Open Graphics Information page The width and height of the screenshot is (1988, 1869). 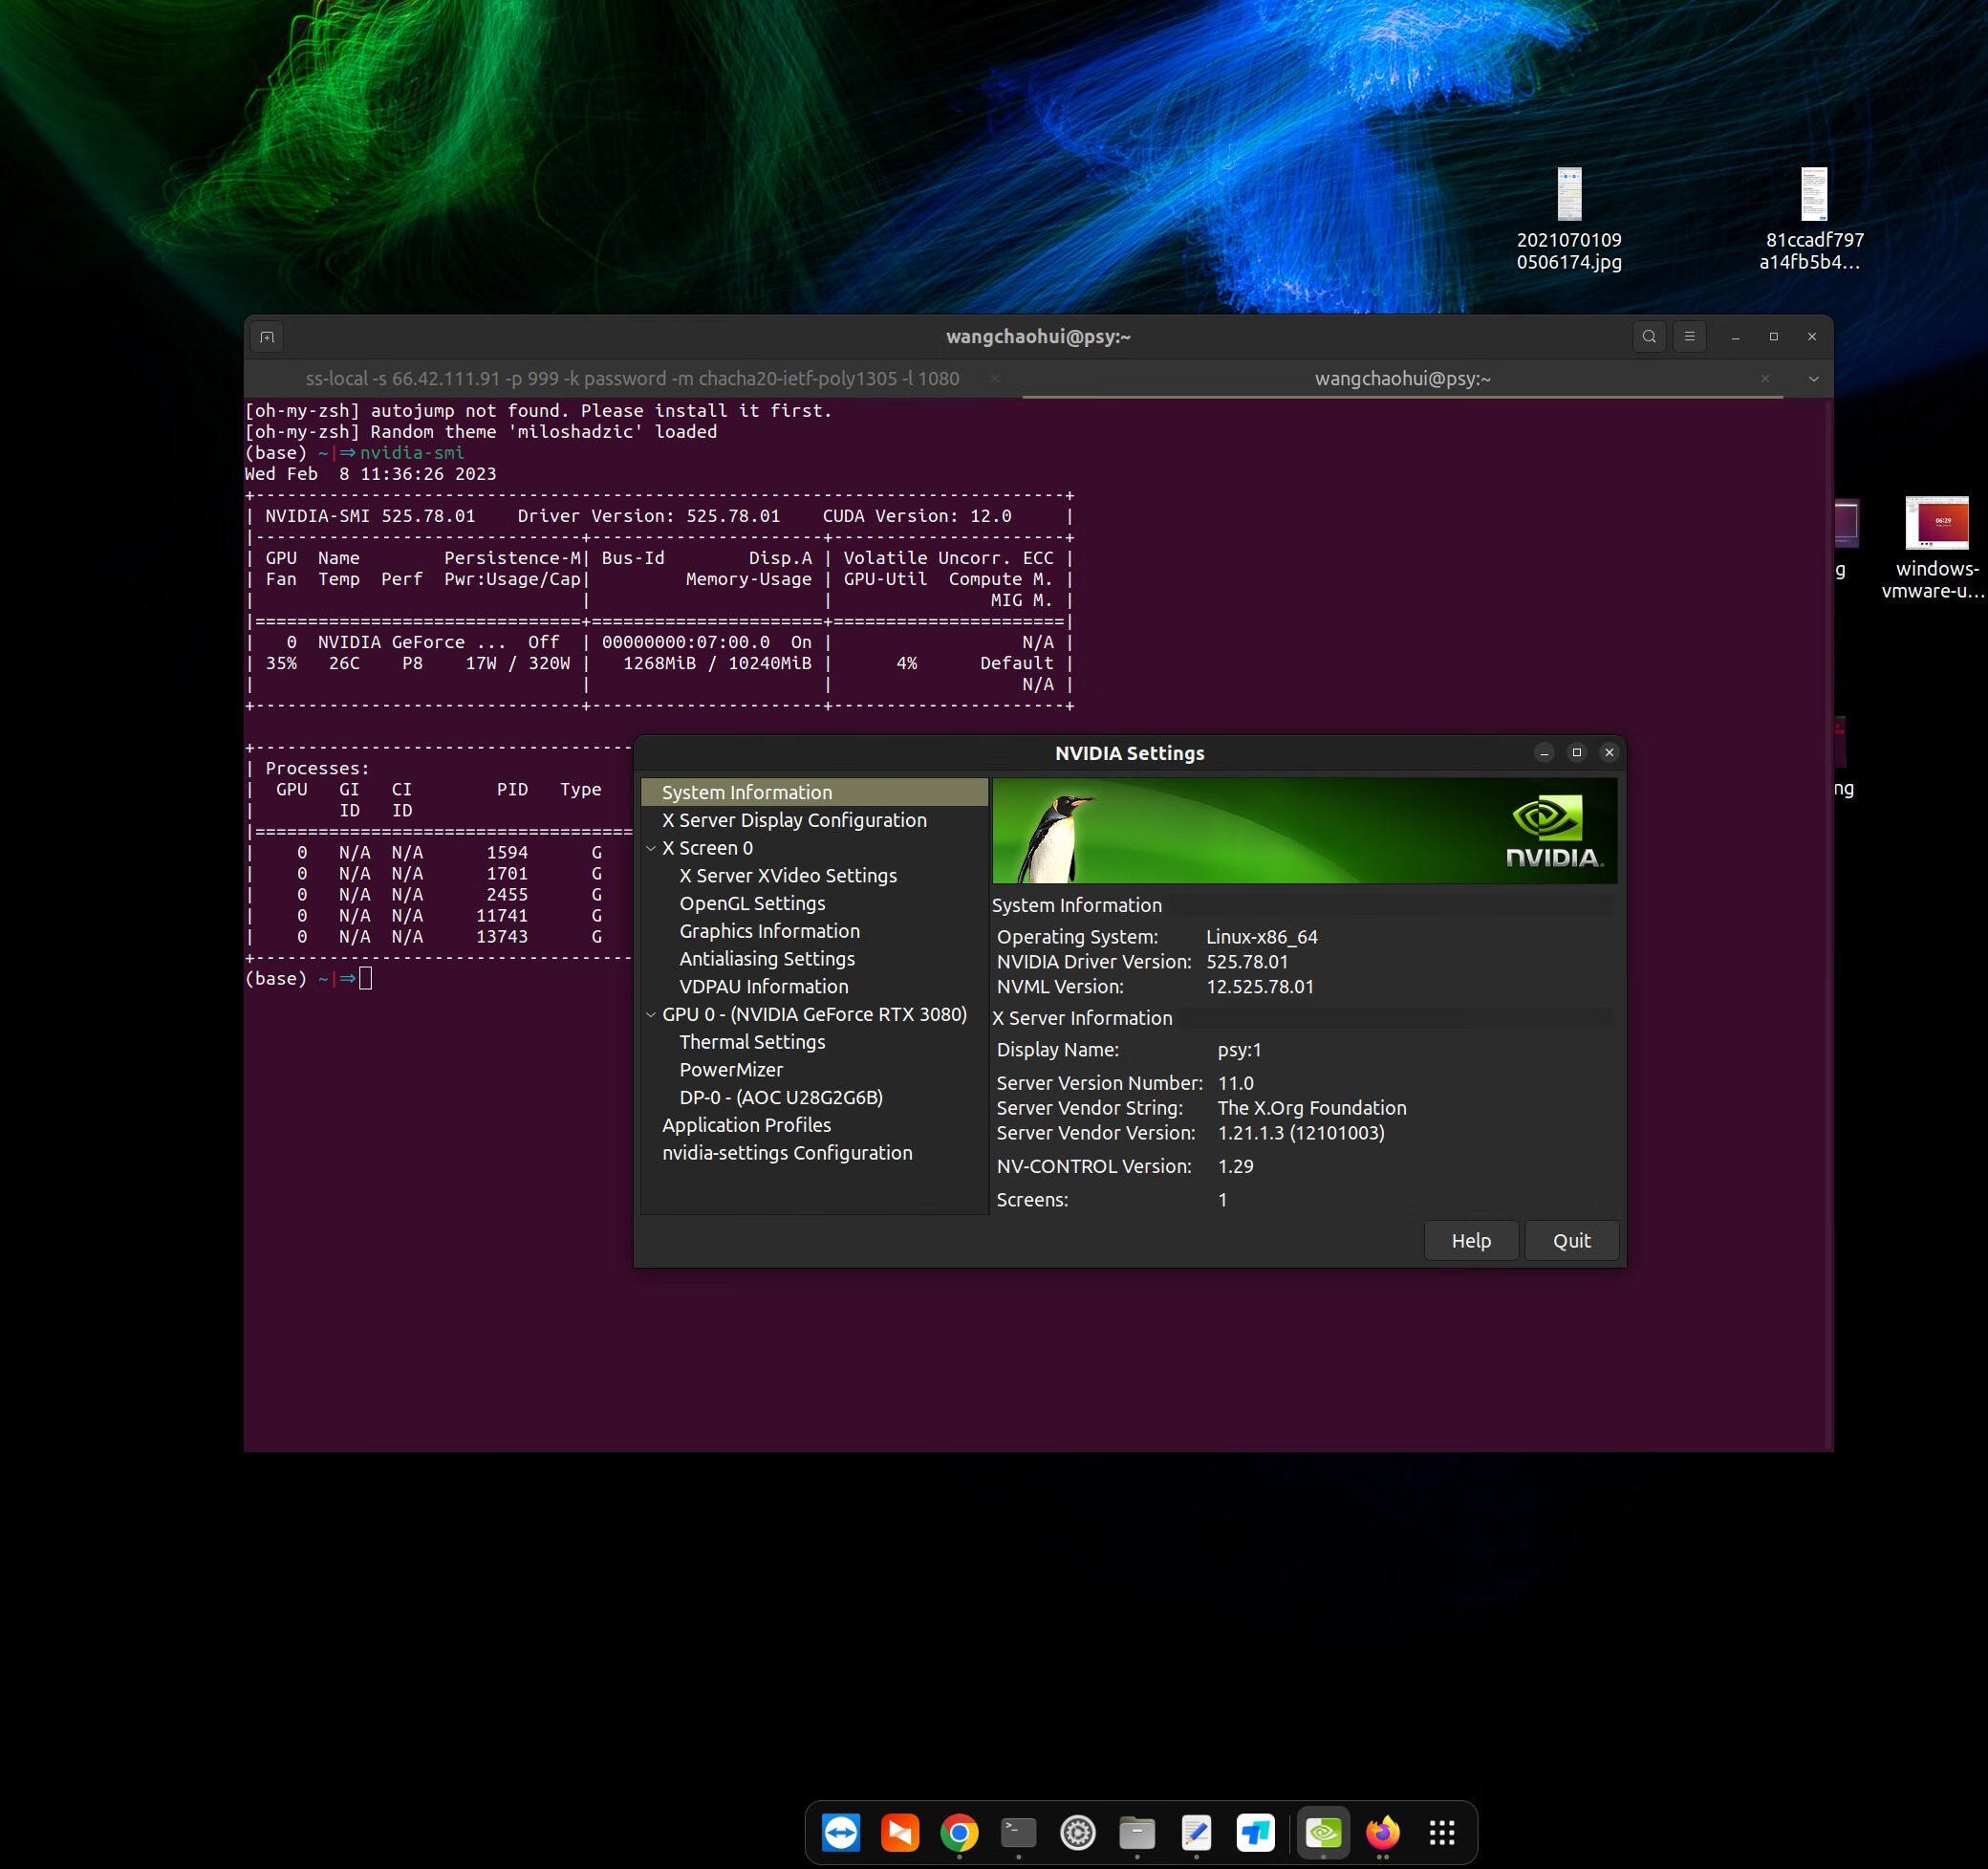click(769, 931)
